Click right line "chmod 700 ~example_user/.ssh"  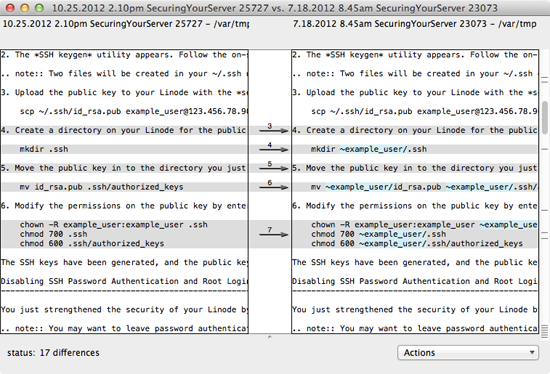click(378, 234)
